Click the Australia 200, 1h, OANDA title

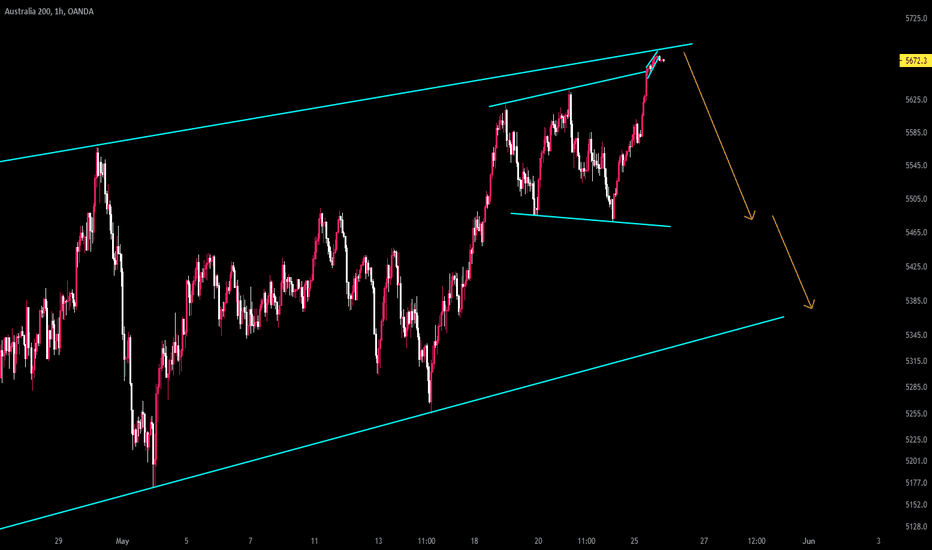(x=49, y=11)
